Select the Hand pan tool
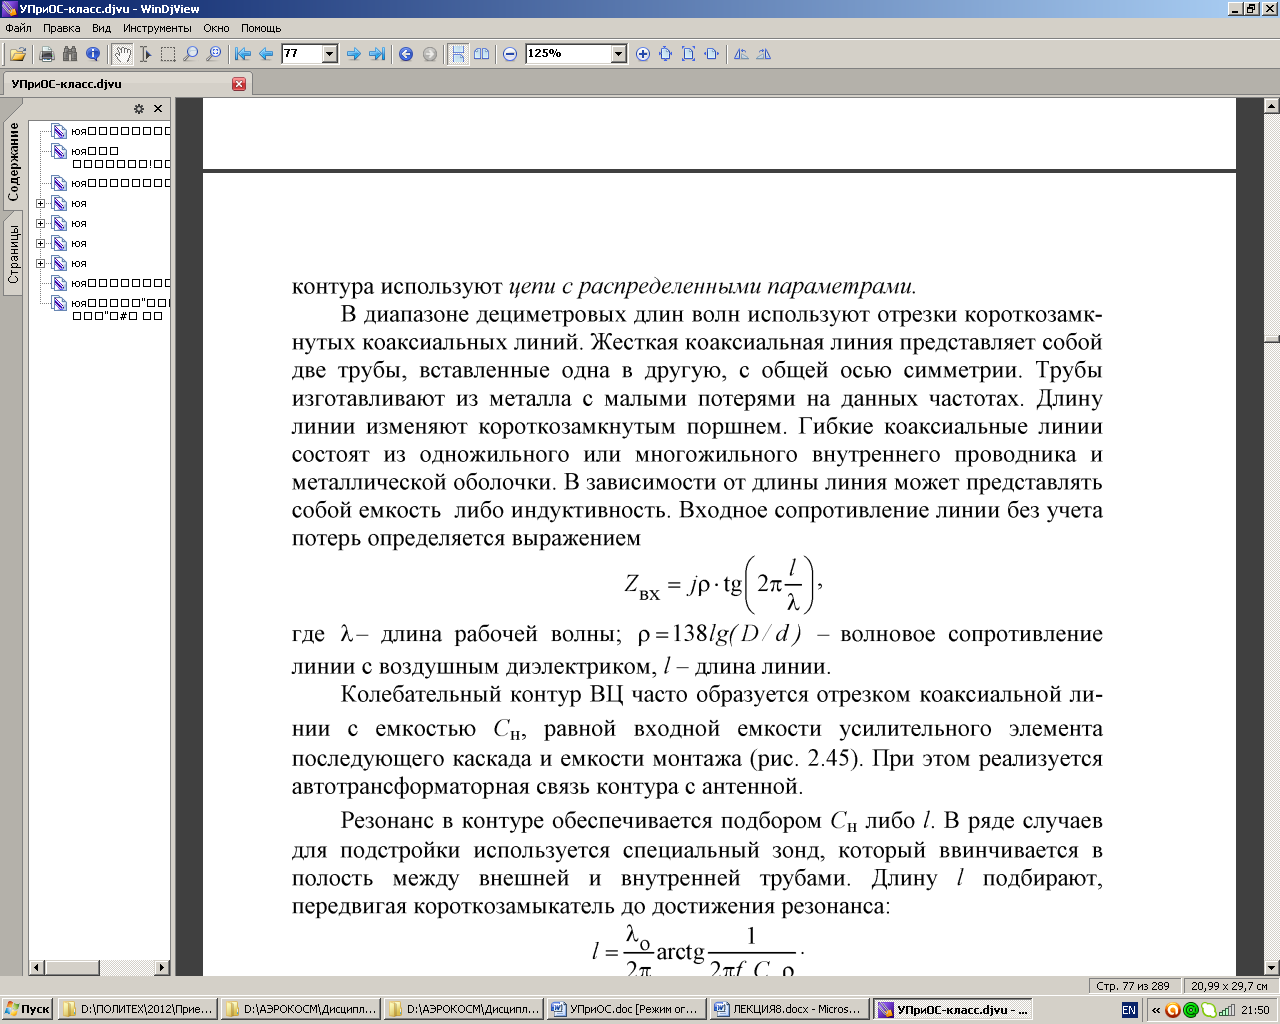 pyautogui.click(x=122, y=54)
